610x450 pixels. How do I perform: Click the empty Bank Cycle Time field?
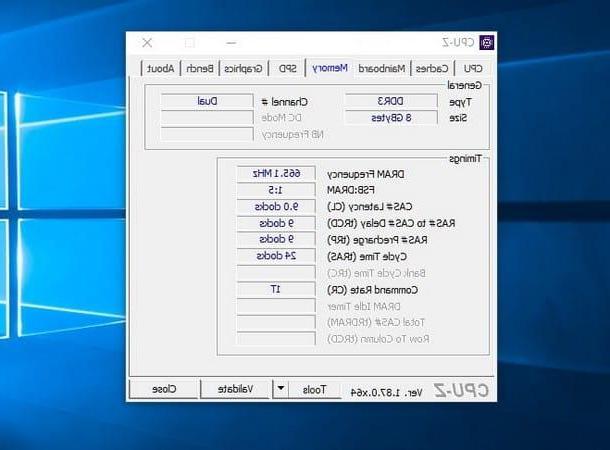pos(276,273)
